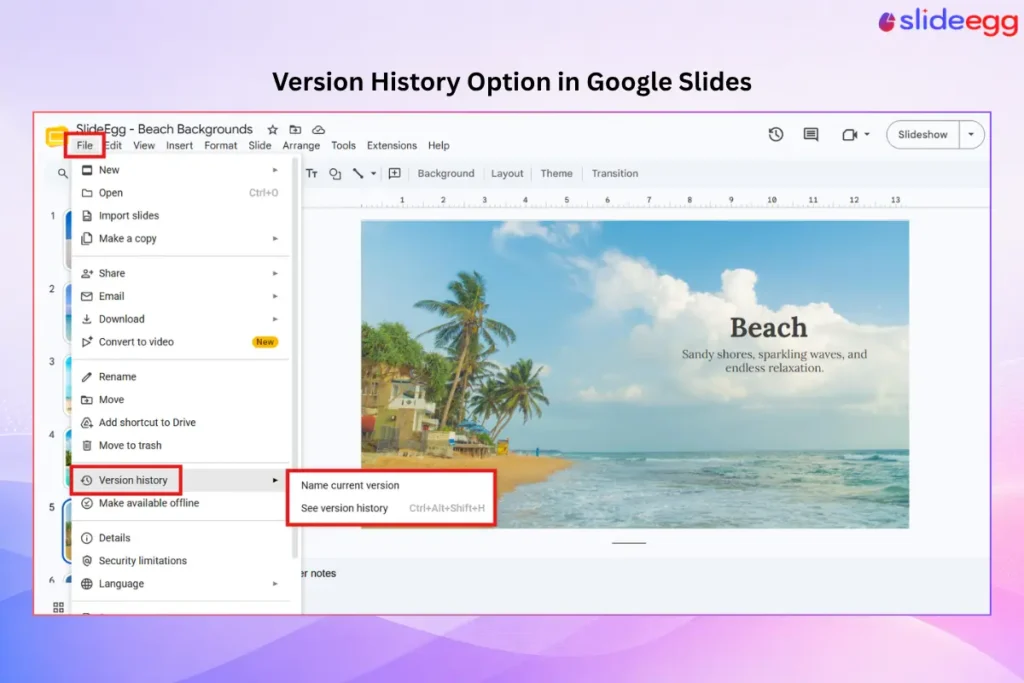1024x683 pixels.
Task: Choose Add shortcut to Drive
Action: coord(180,422)
